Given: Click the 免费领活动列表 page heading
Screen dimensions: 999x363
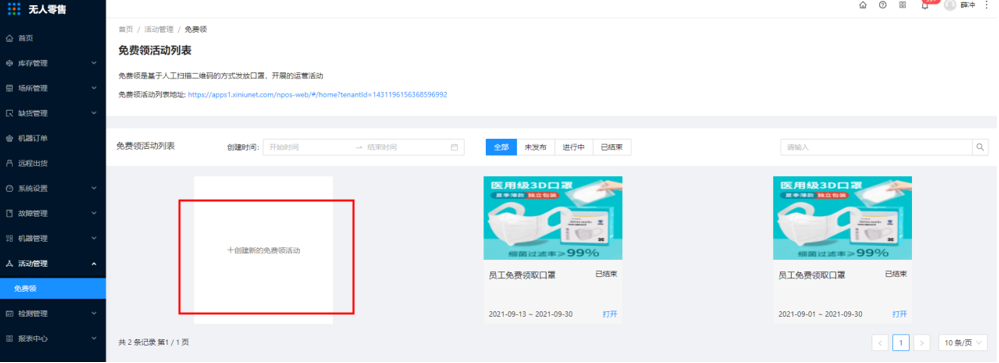Looking at the screenshot, I should coord(155,50).
